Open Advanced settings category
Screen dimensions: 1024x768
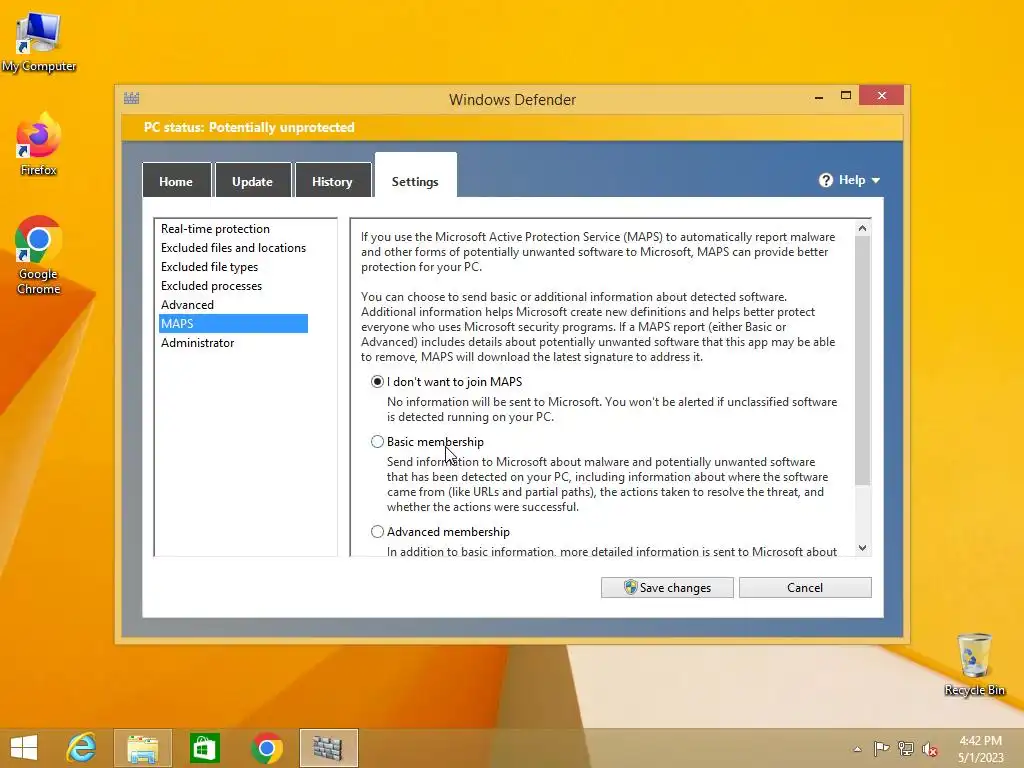(x=187, y=304)
